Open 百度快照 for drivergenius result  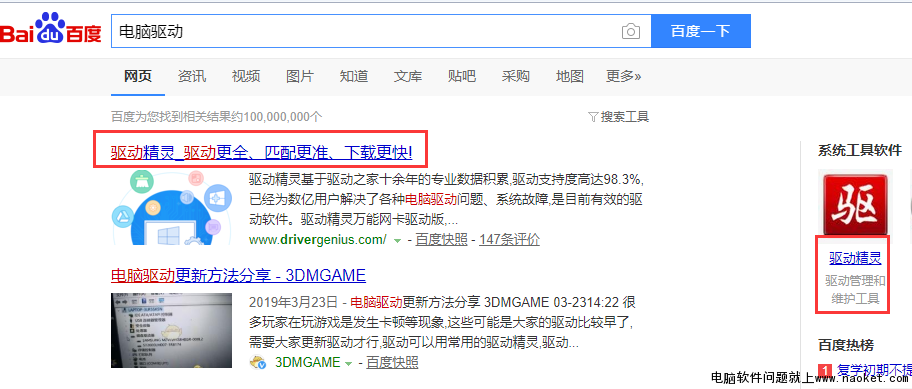(441, 240)
